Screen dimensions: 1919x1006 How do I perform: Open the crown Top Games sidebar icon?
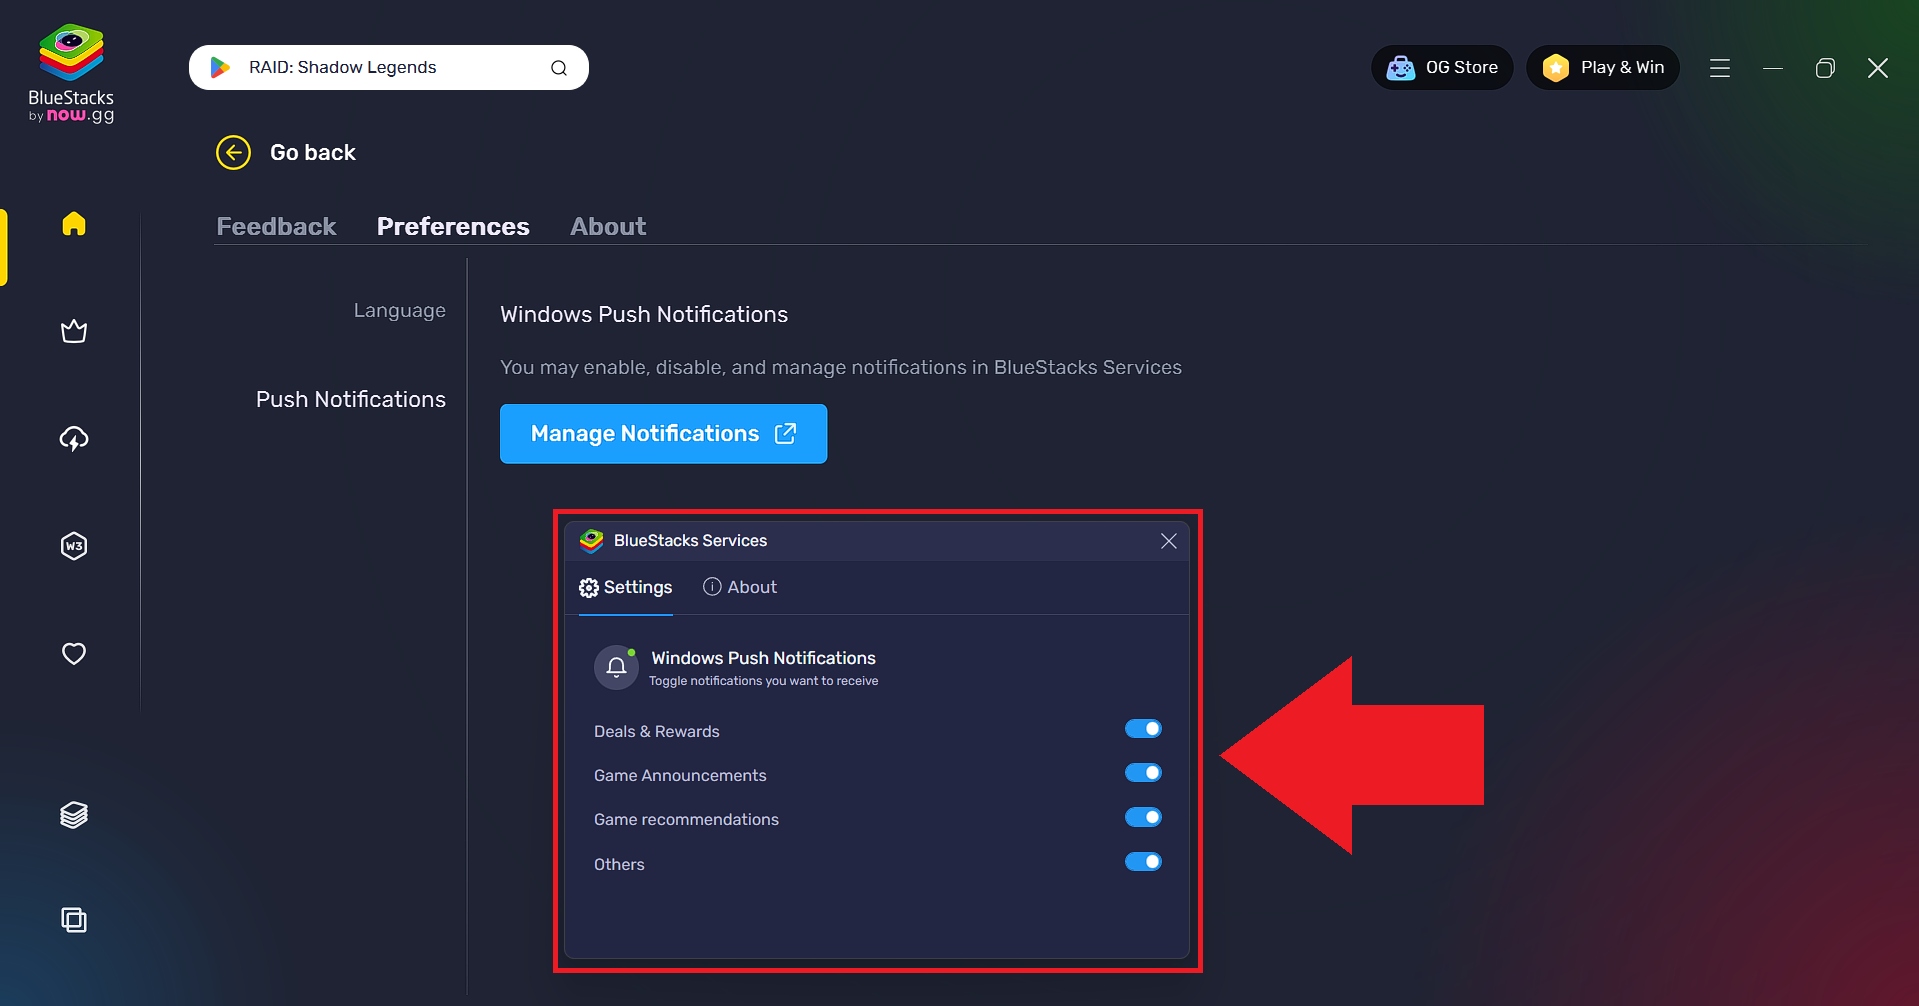point(74,331)
